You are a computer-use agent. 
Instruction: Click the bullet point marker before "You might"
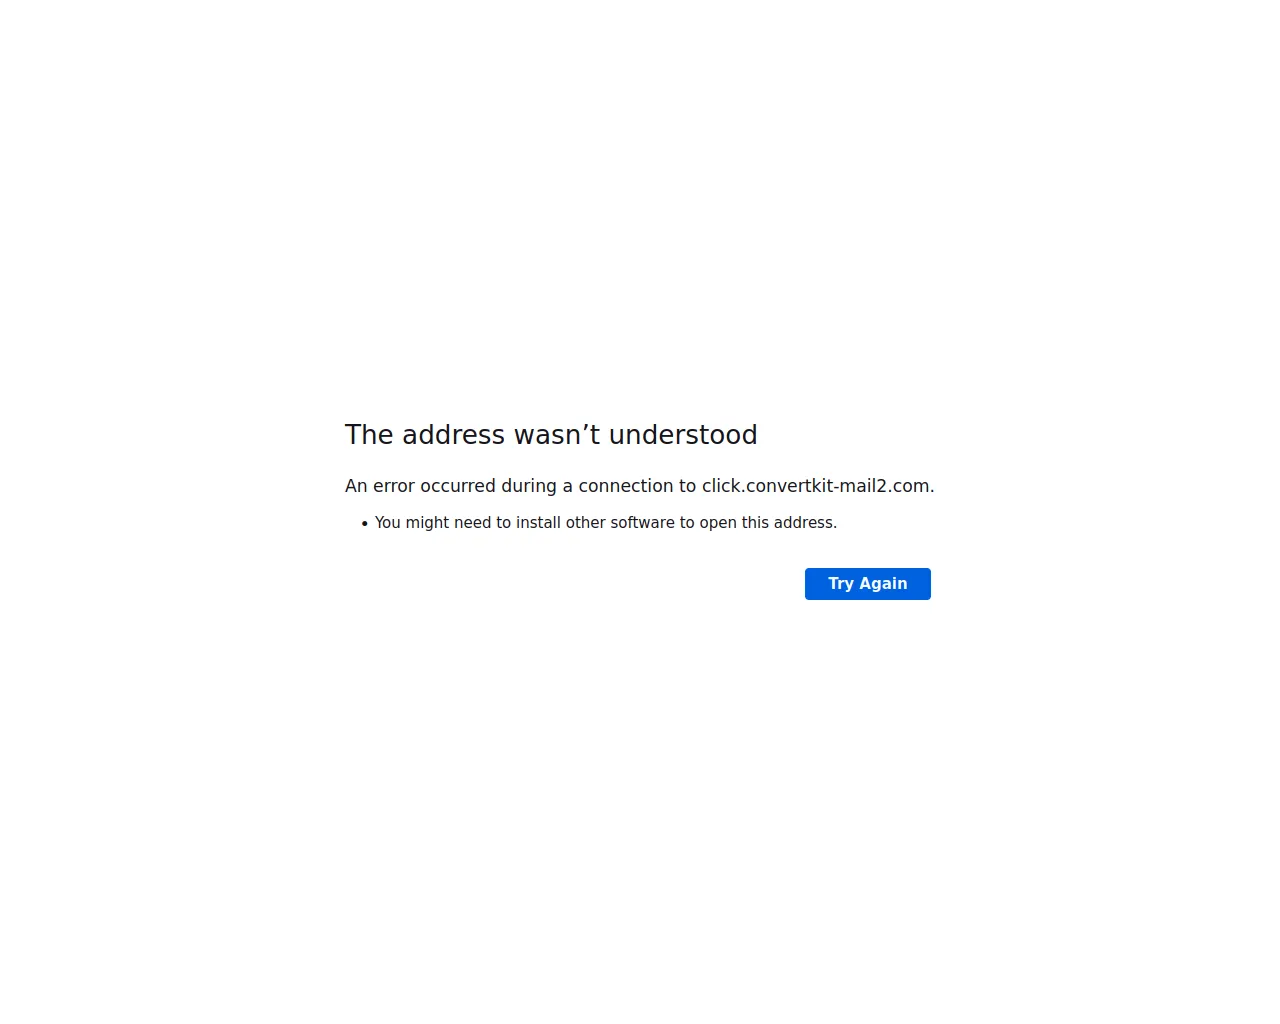click(x=364, y=523)
